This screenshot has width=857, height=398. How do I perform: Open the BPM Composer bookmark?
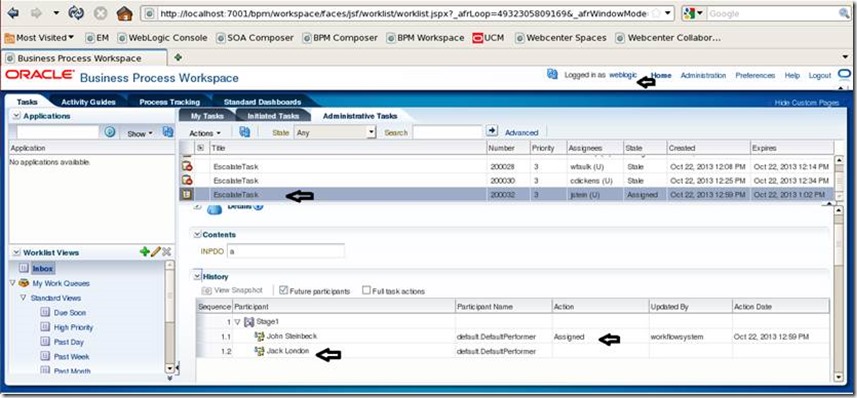click(x=339, y=38)
